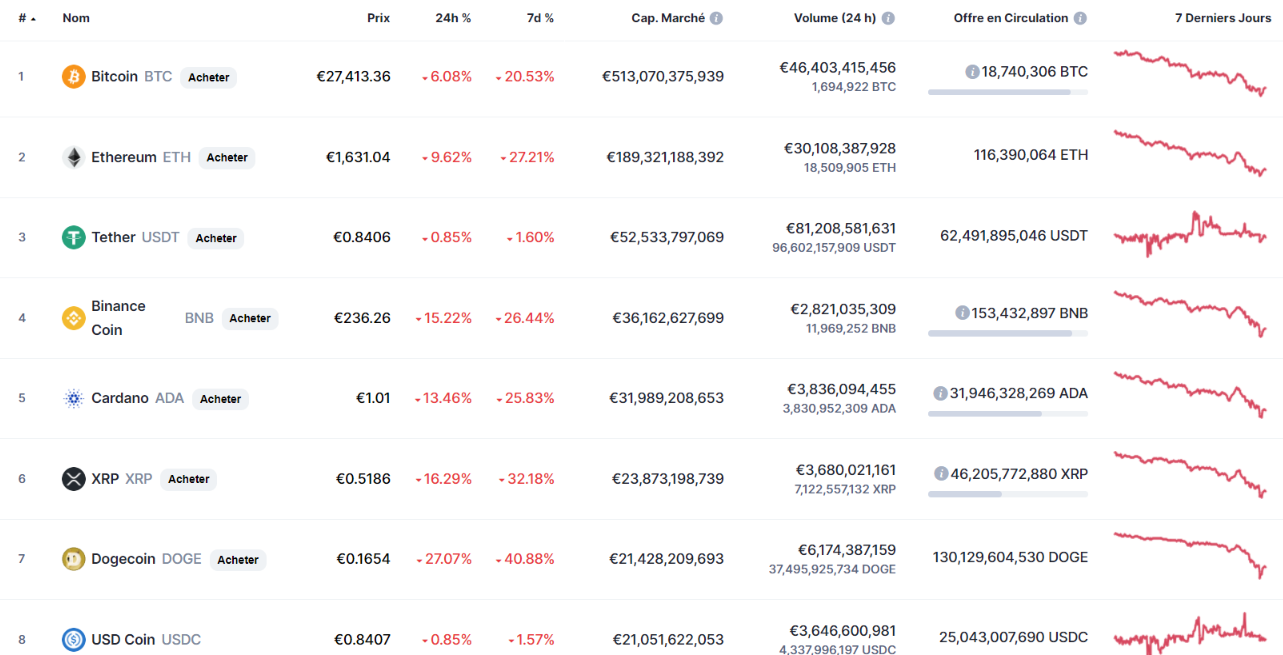This screenshot has height=655, width=1283.
Task: Click the Binance Coin logo icon
Action: click(x=74, y=318)
